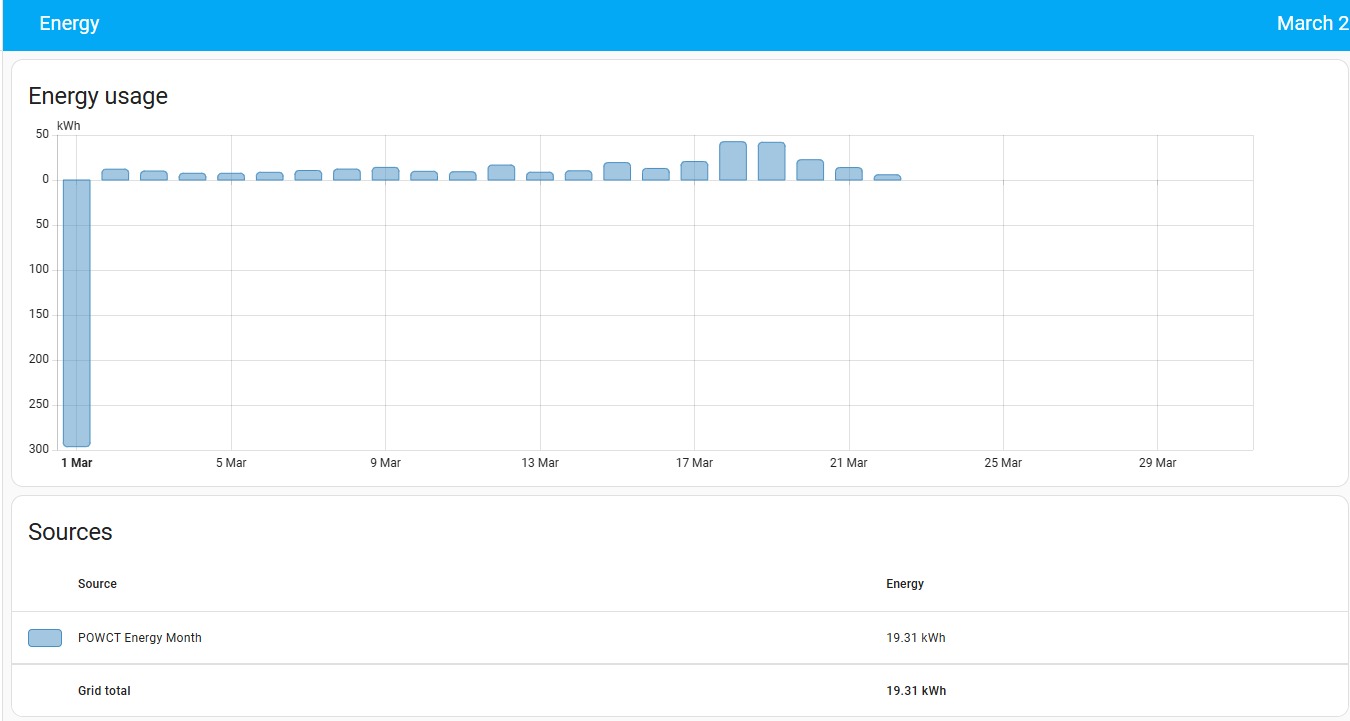Click the 2 Mar energy bar
The width and height of the screenshot is (1350, 721).
pyautogui.click(x=115, y=174)
